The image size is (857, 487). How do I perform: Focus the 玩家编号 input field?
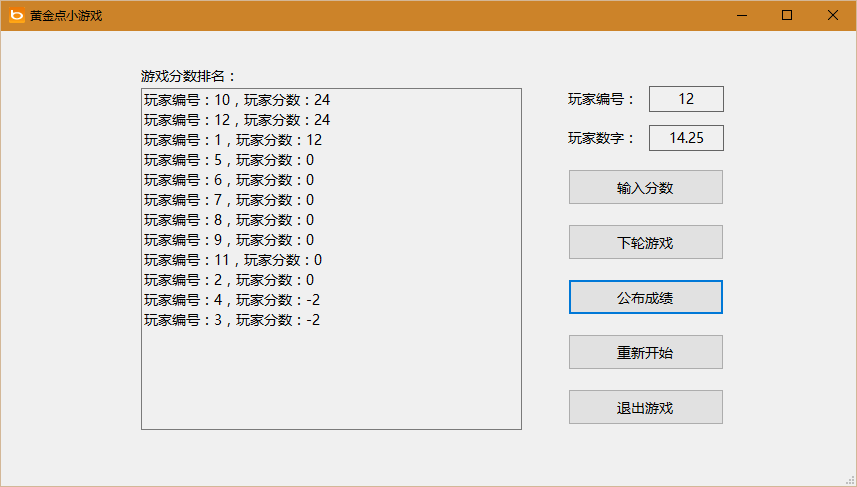click(686, 99)
